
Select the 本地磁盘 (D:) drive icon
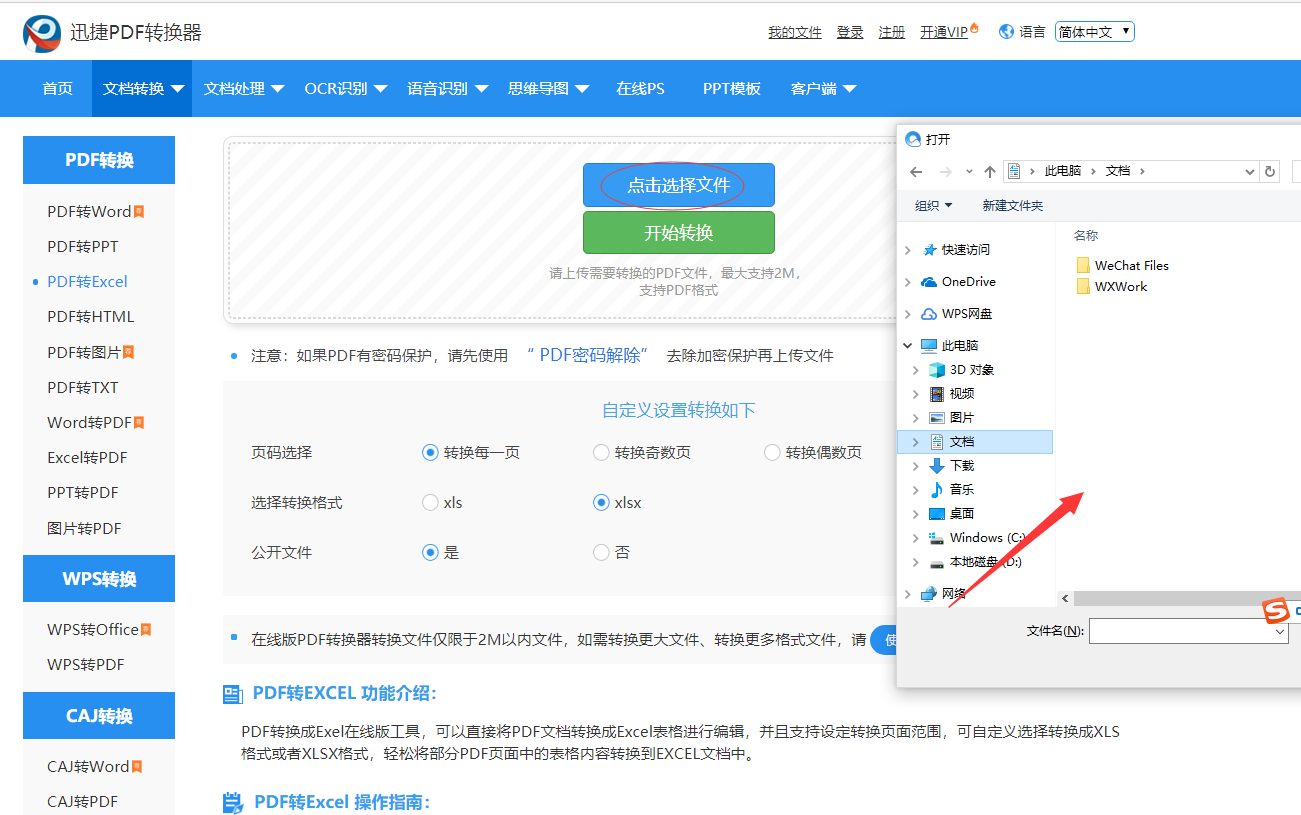click(937, 562)
